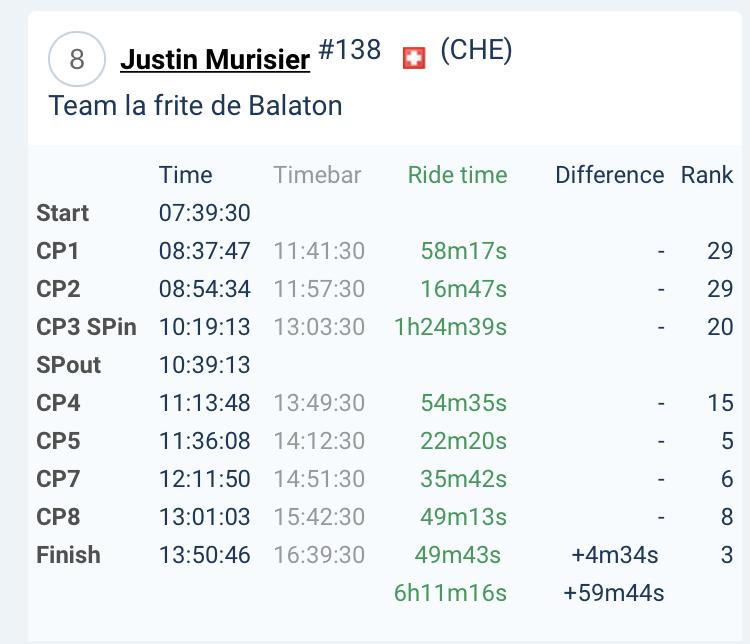750x644 pixels.
Task: Click the Ride time column header
Action: pyautogui.click(x=457, y=175)
